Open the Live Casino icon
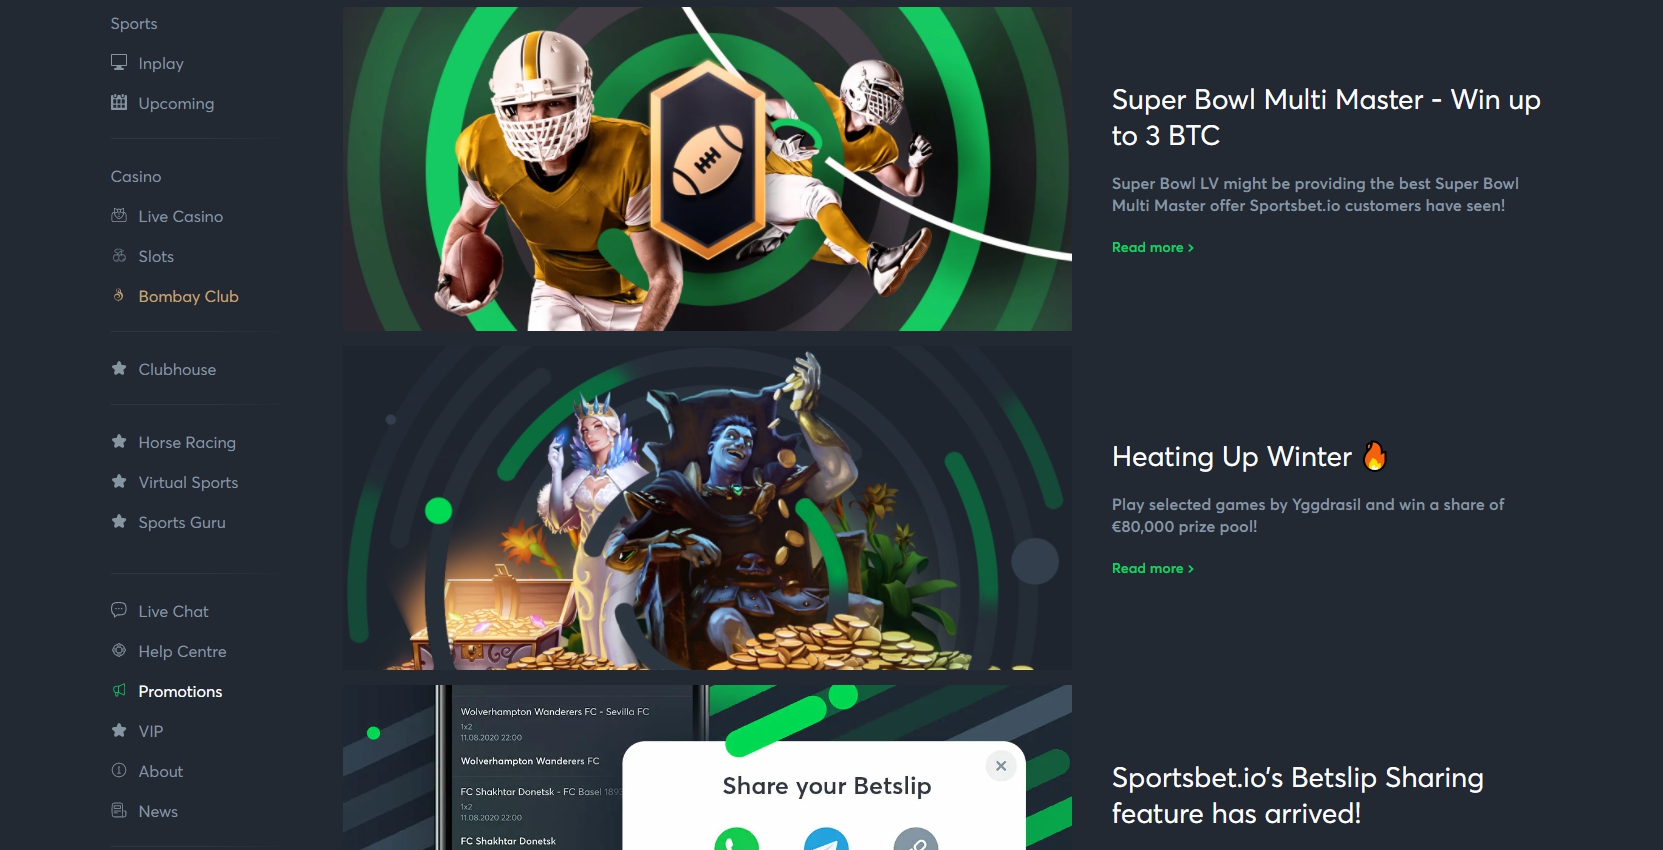 119,215
